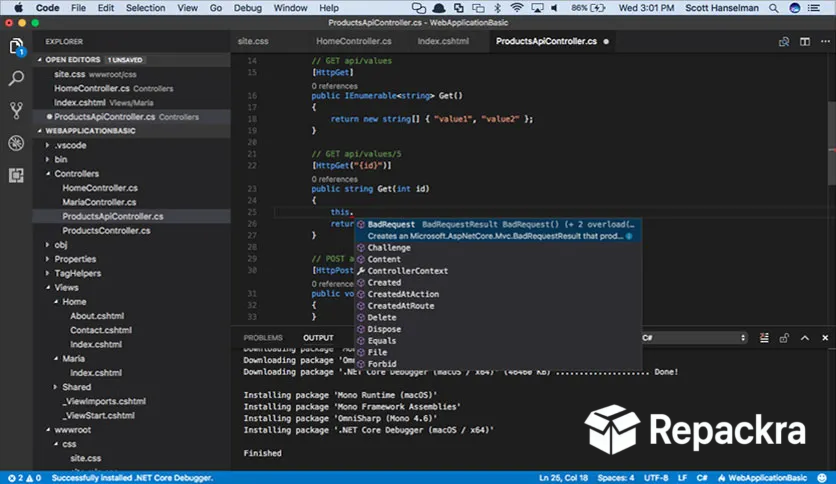Collapse the Controllers folder
Screen dimensions: 836x484
click(x=48, y=174)
